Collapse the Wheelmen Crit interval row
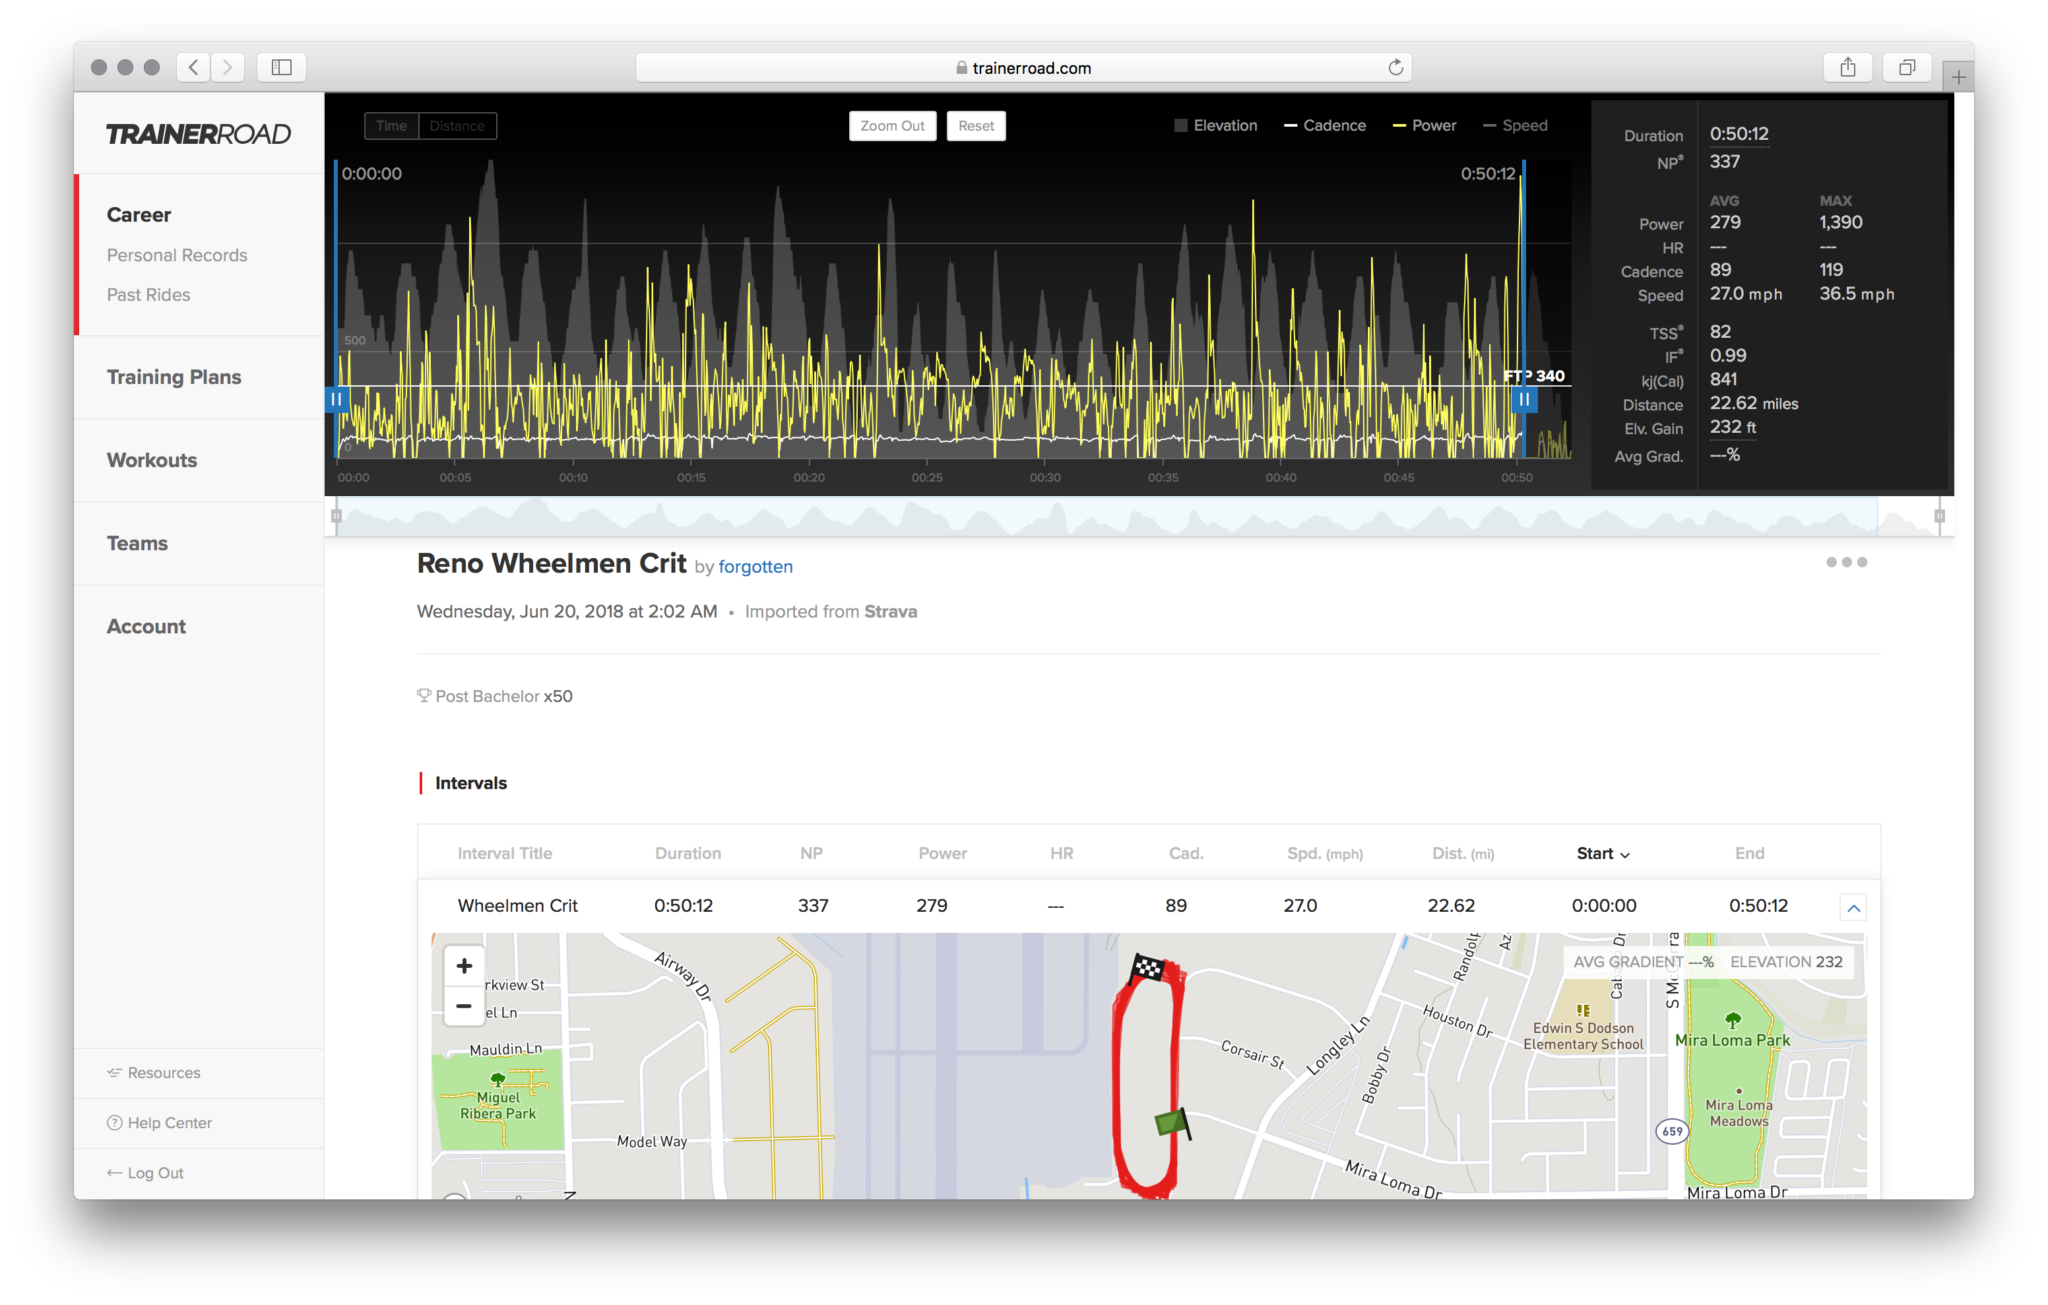The width and height of the screenshot is (2048, 1305). (1853, 908)
